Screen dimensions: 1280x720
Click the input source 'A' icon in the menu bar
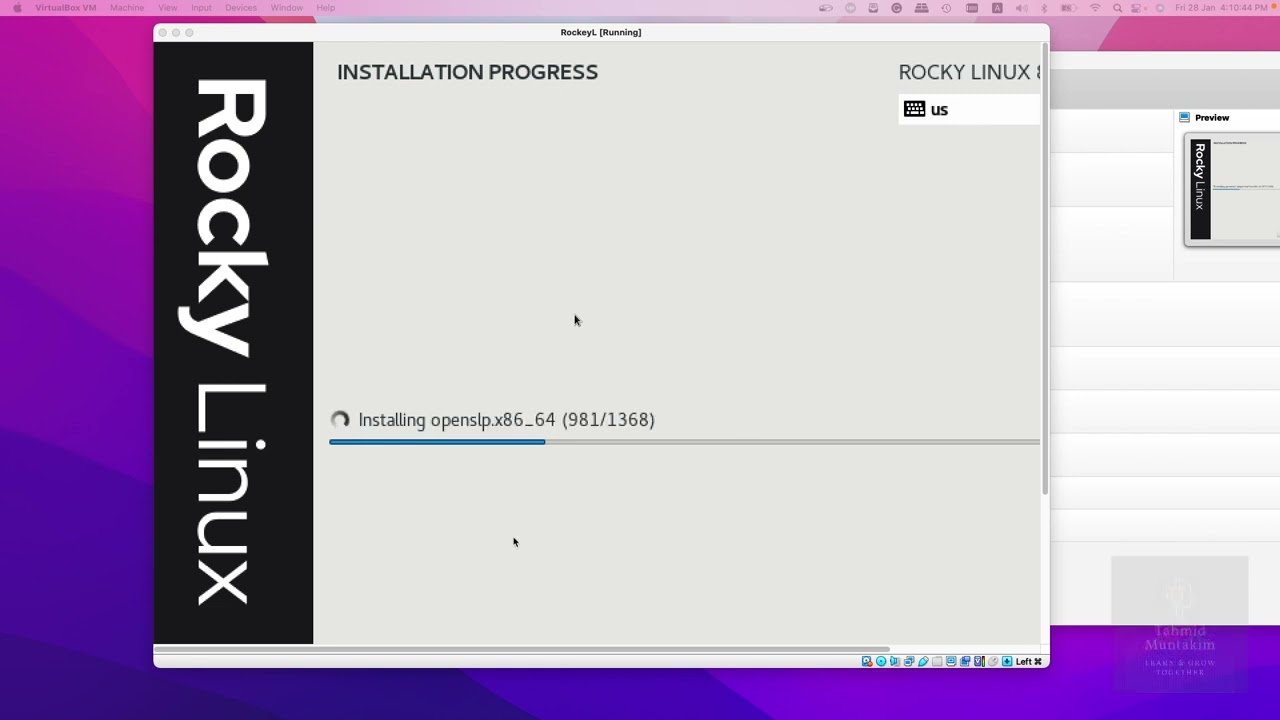(x=997, y=8)
